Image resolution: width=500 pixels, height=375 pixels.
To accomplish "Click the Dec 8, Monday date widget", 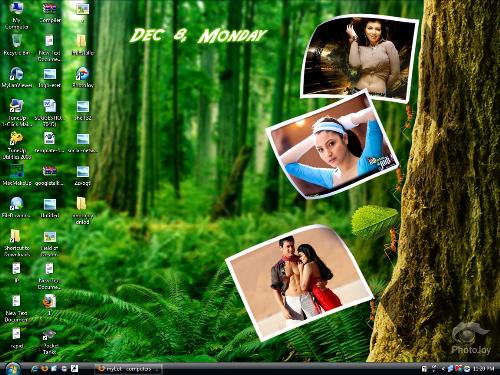I will coord(198,36).
